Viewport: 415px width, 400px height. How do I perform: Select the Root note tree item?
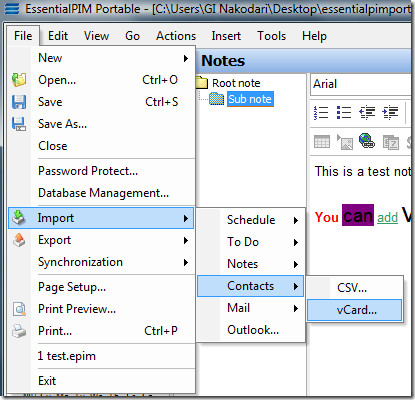tap(236, 83)
